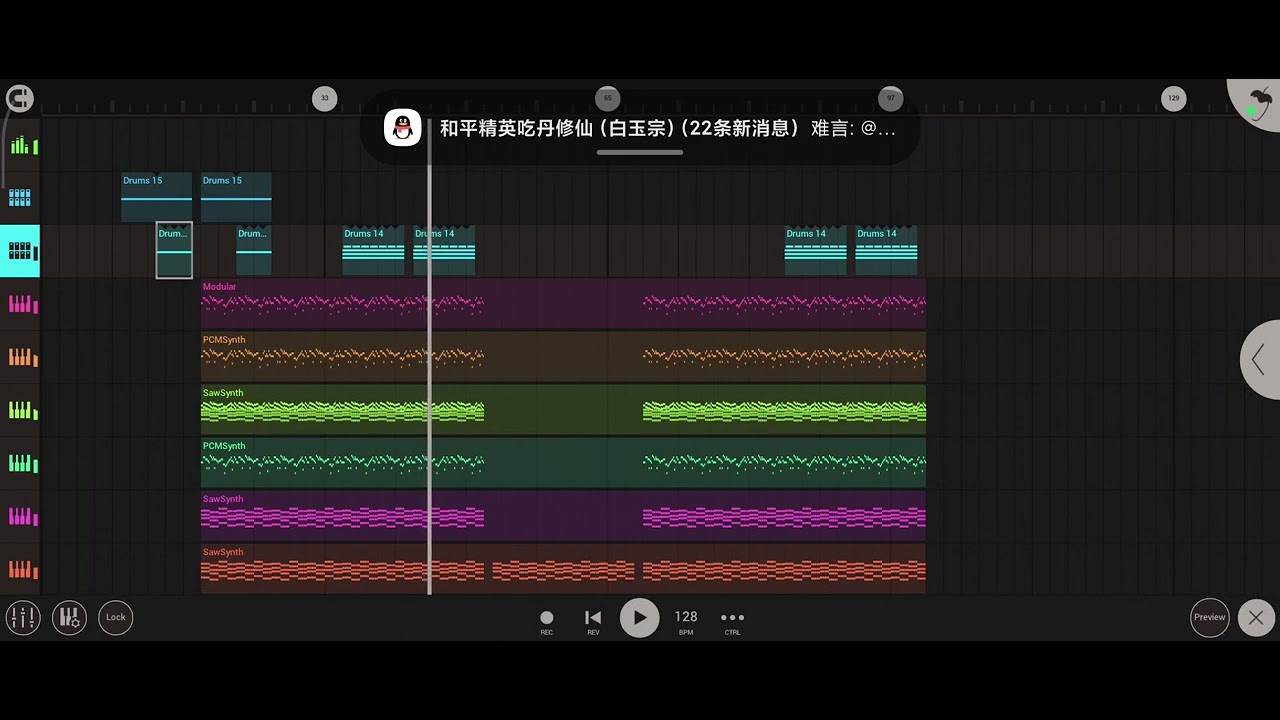
Task: Select the outlined Drum clip on cyan track
Action: 174,250
